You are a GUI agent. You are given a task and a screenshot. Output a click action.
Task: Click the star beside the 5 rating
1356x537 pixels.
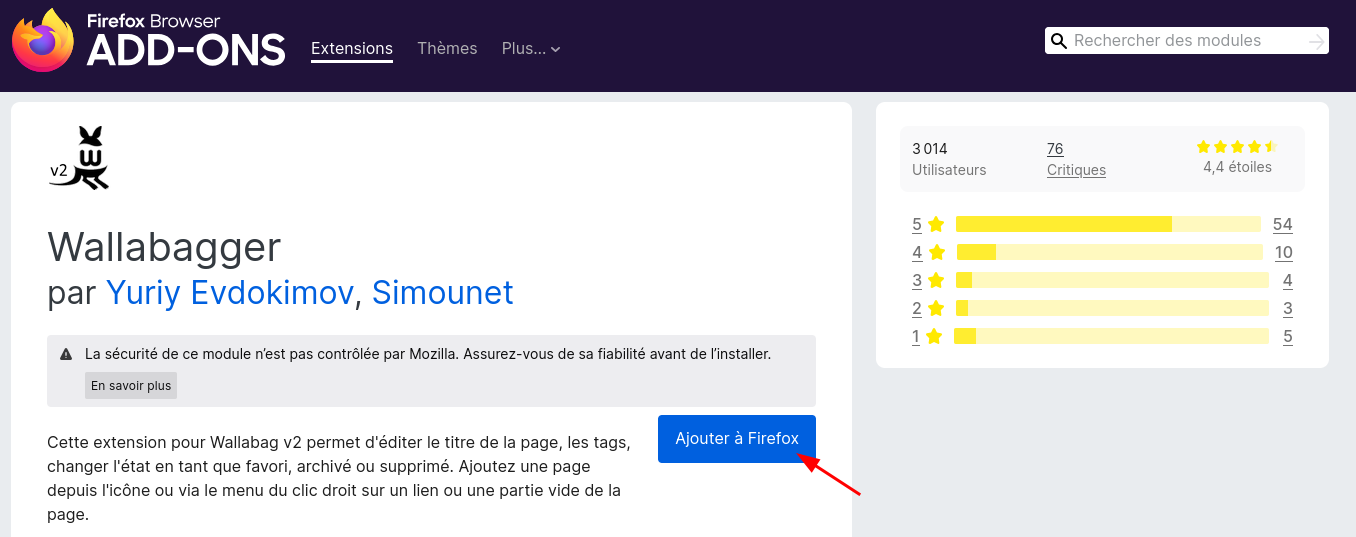click(x=936, y=224)
